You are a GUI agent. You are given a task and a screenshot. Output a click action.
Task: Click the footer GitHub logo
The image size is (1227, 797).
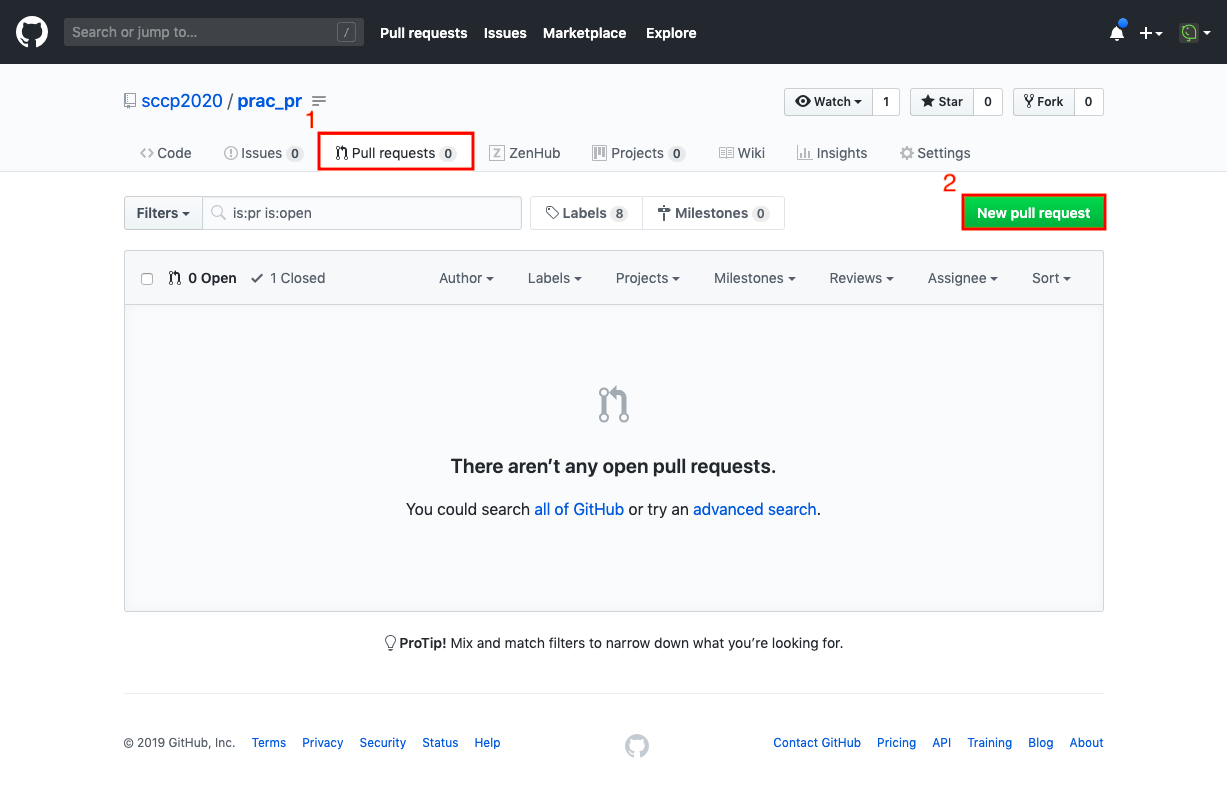tap(637, 745)
